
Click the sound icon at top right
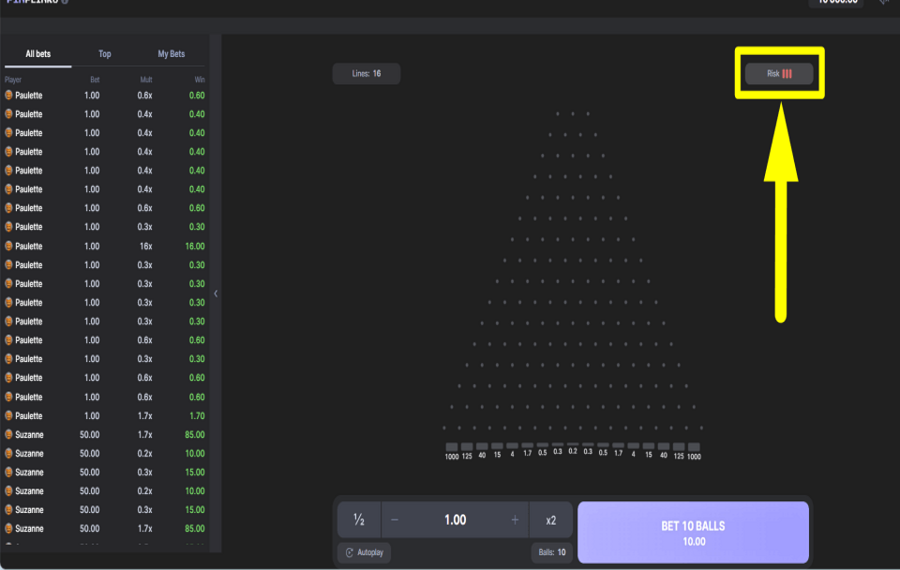pos(884,2)
